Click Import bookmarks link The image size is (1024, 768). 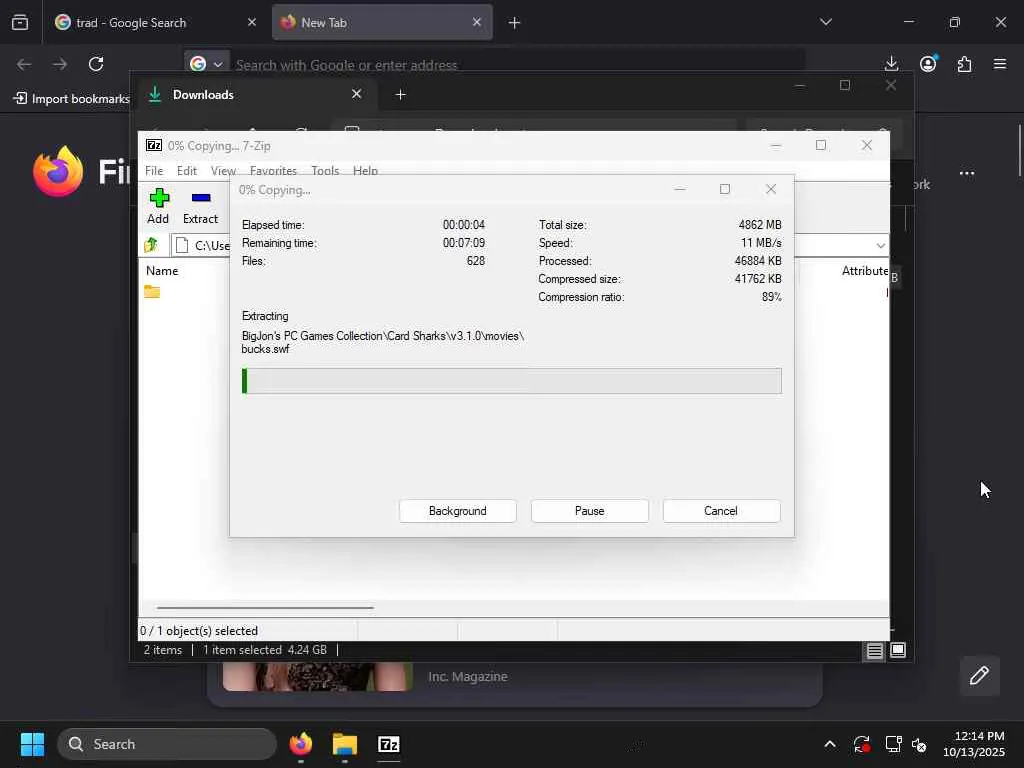pos(71,99)
